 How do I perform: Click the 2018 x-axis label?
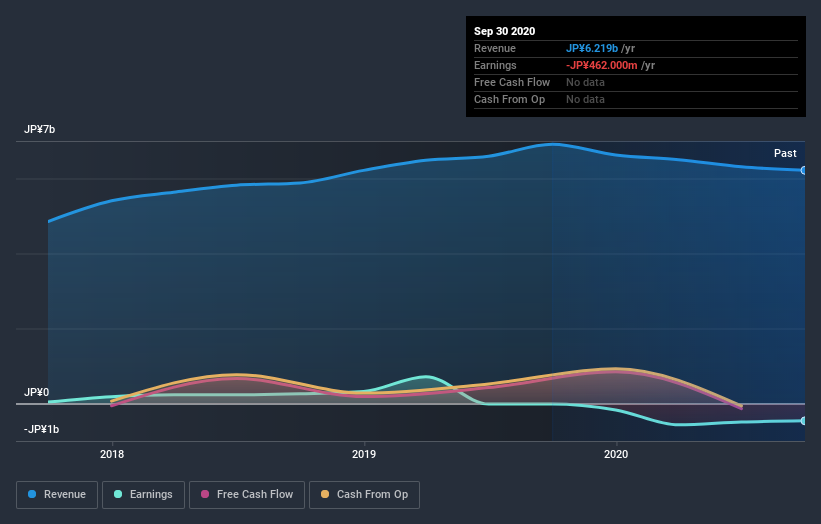click(112, 454)
